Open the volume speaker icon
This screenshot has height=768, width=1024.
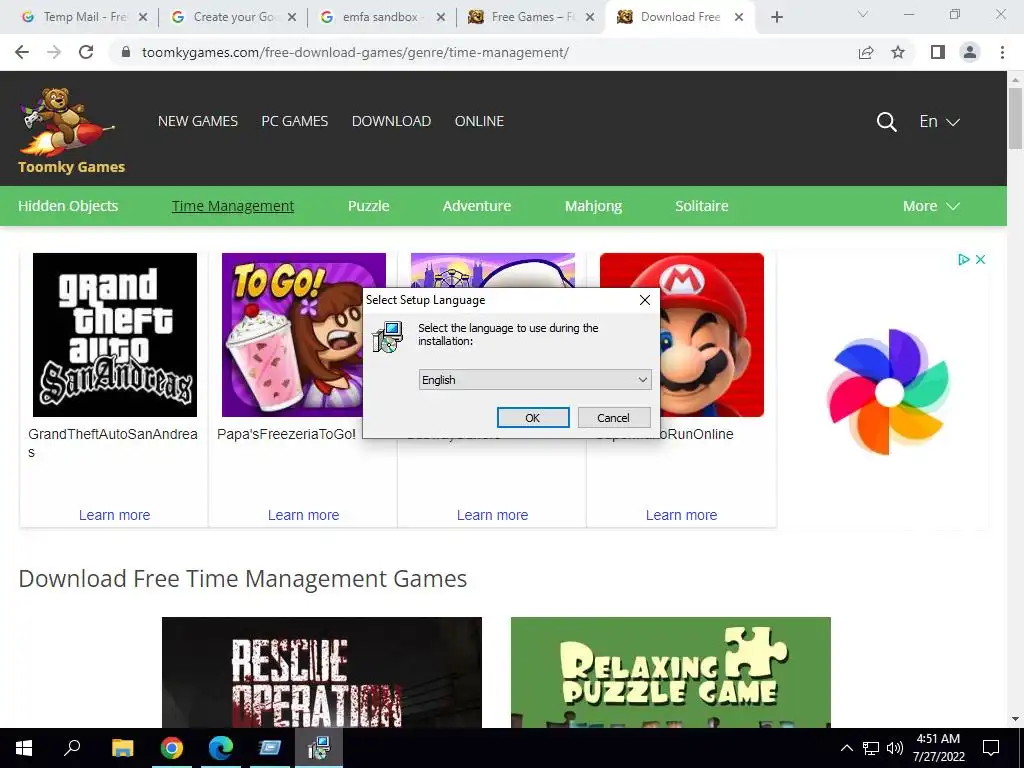(895, 748)
